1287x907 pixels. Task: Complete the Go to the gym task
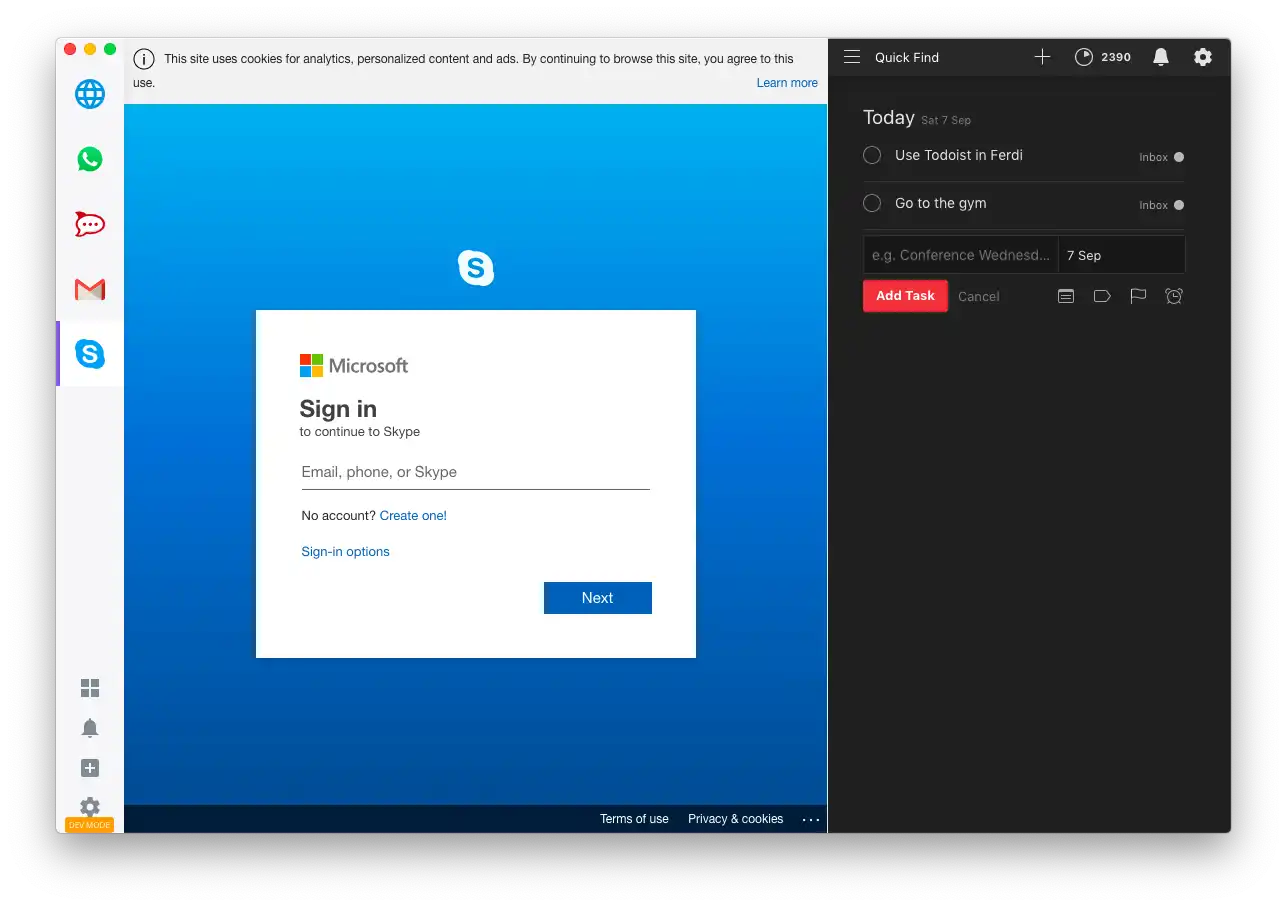tap(872, 203)
